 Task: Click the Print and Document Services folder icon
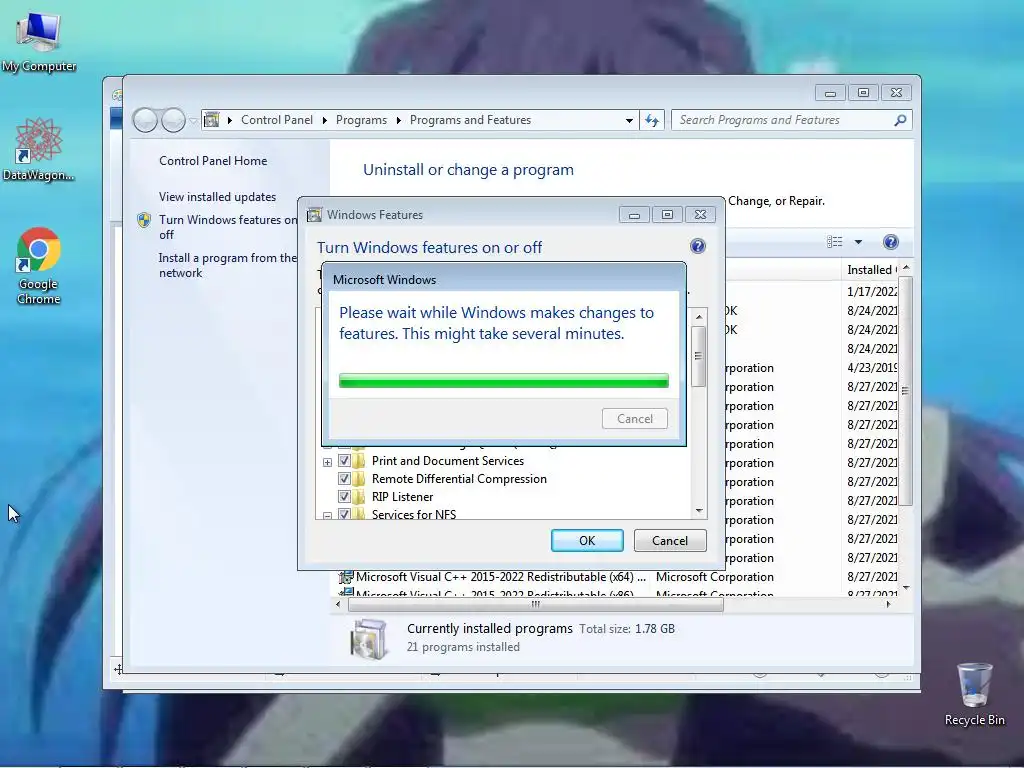point(359,461)
